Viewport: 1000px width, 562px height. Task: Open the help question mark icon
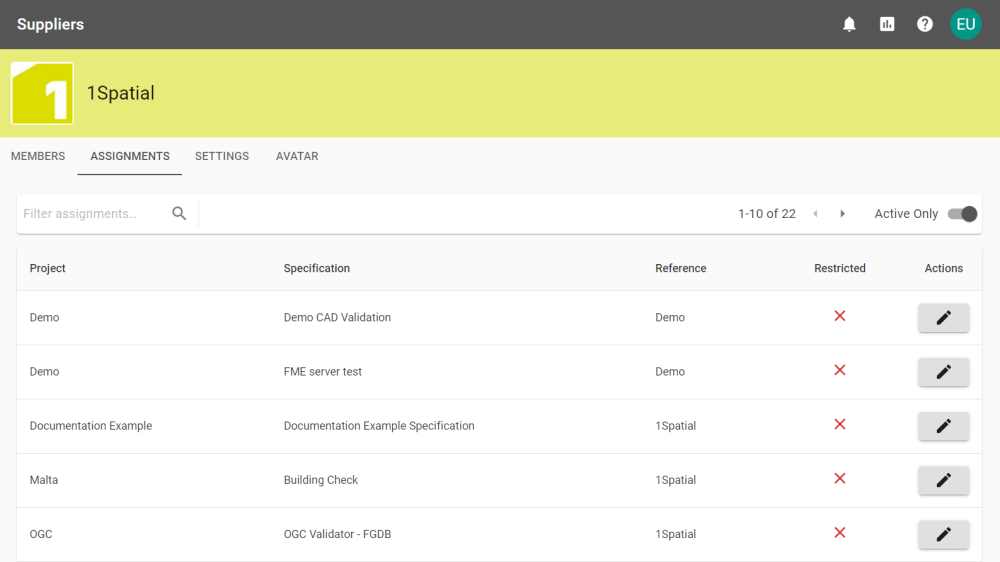[925, 24]
